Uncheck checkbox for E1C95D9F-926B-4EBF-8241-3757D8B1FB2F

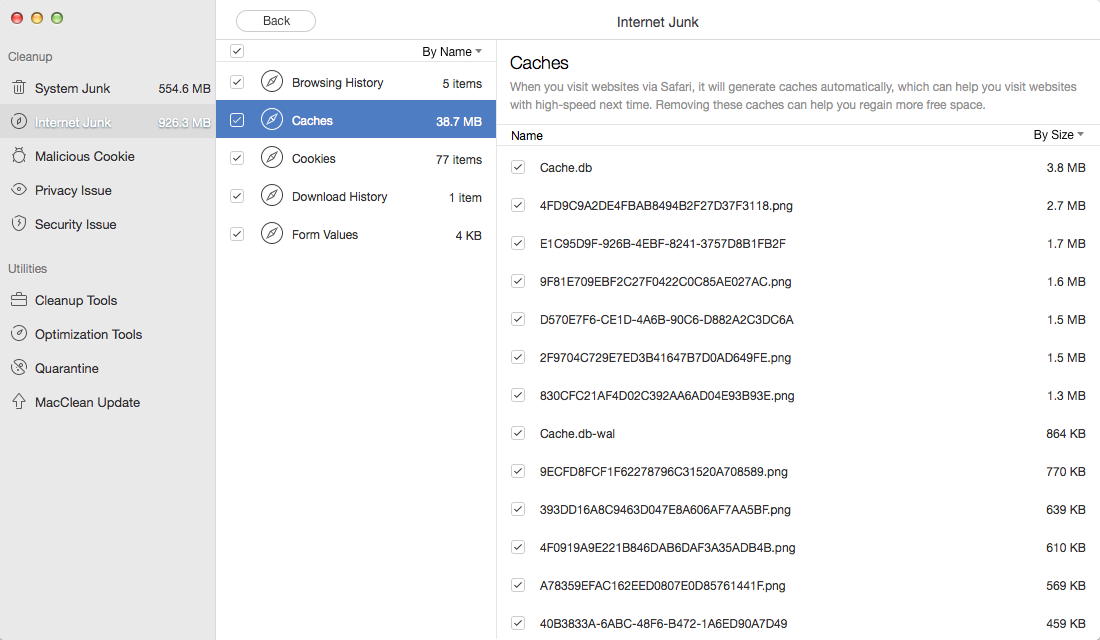518,243
